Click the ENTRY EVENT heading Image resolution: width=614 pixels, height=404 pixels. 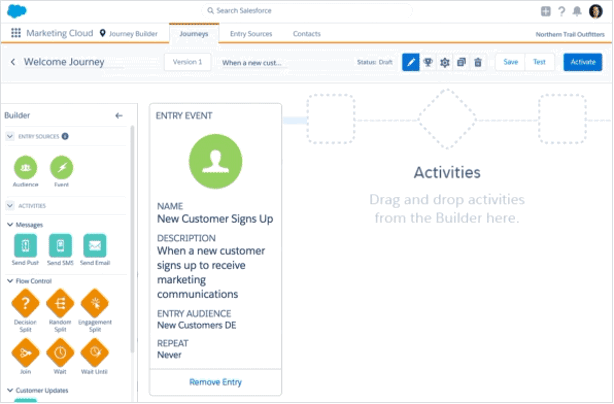pyautogui.click(x=184, y=115)
